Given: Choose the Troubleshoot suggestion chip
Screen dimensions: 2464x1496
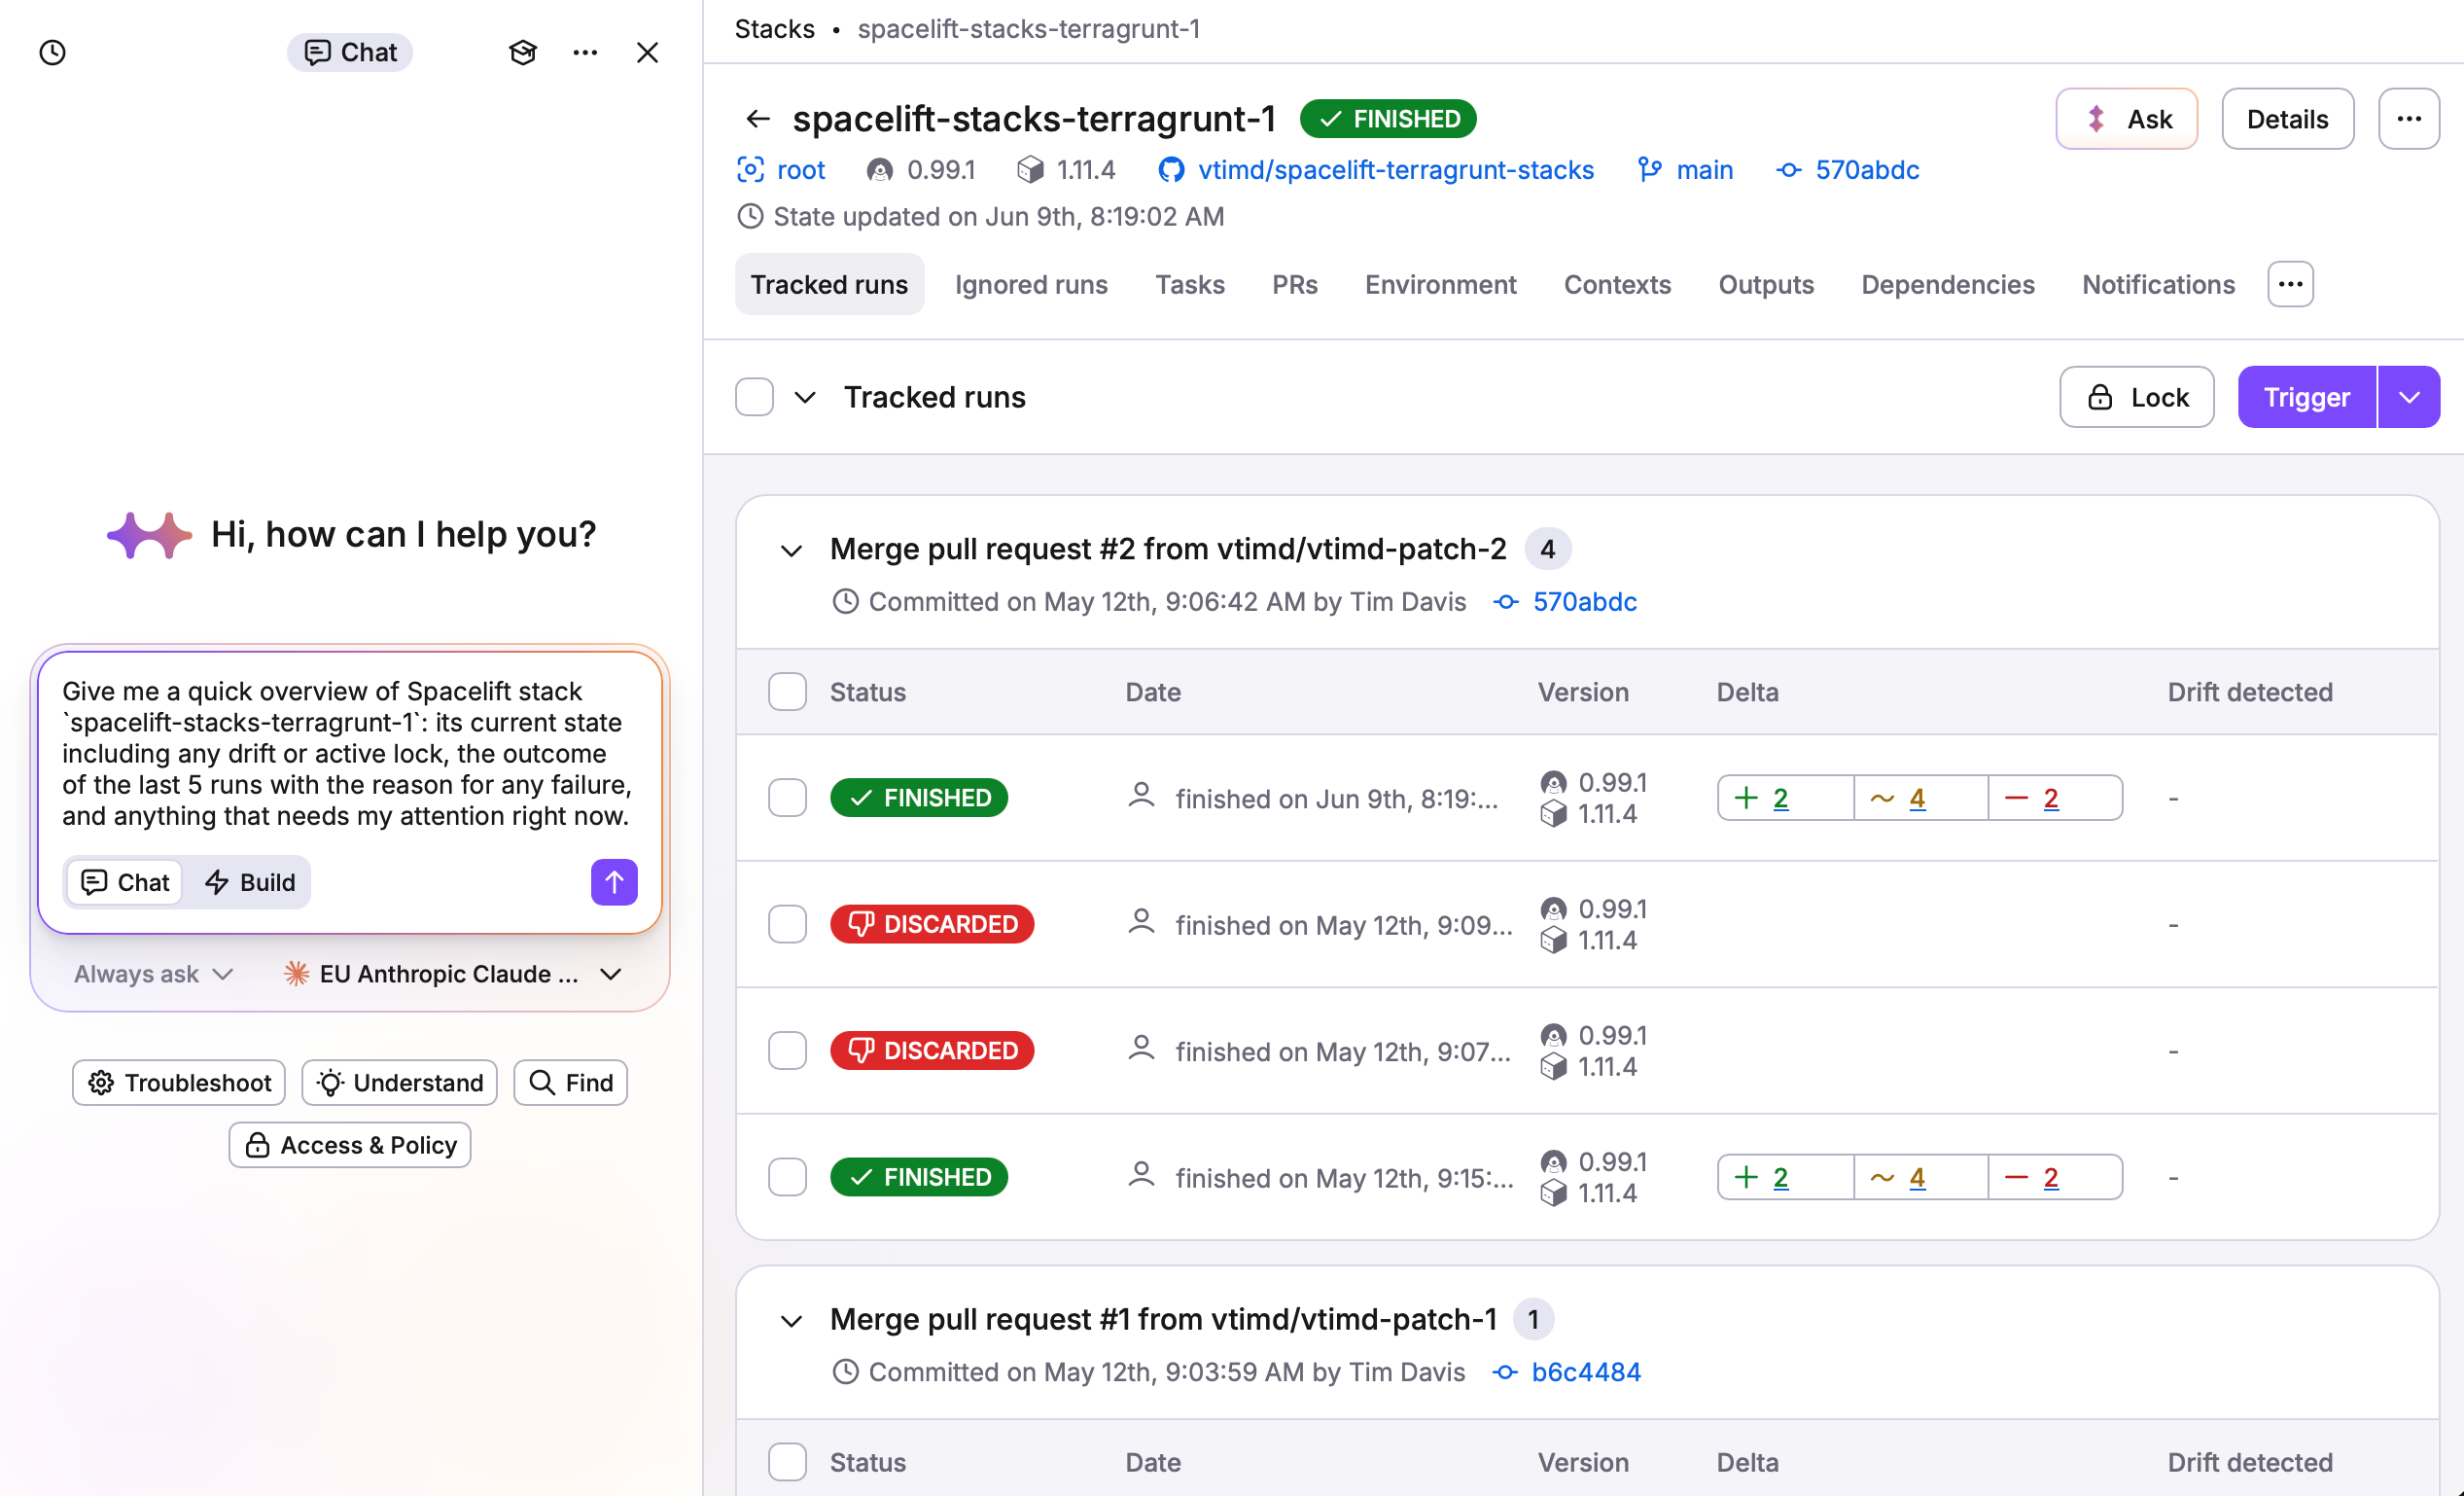Looking at the screenshot, I should [x=179, y=1083].
